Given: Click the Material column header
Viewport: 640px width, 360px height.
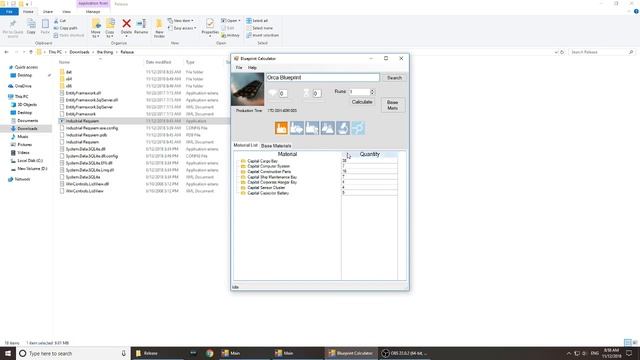Looking at the screenshot, I should point(287,154).
